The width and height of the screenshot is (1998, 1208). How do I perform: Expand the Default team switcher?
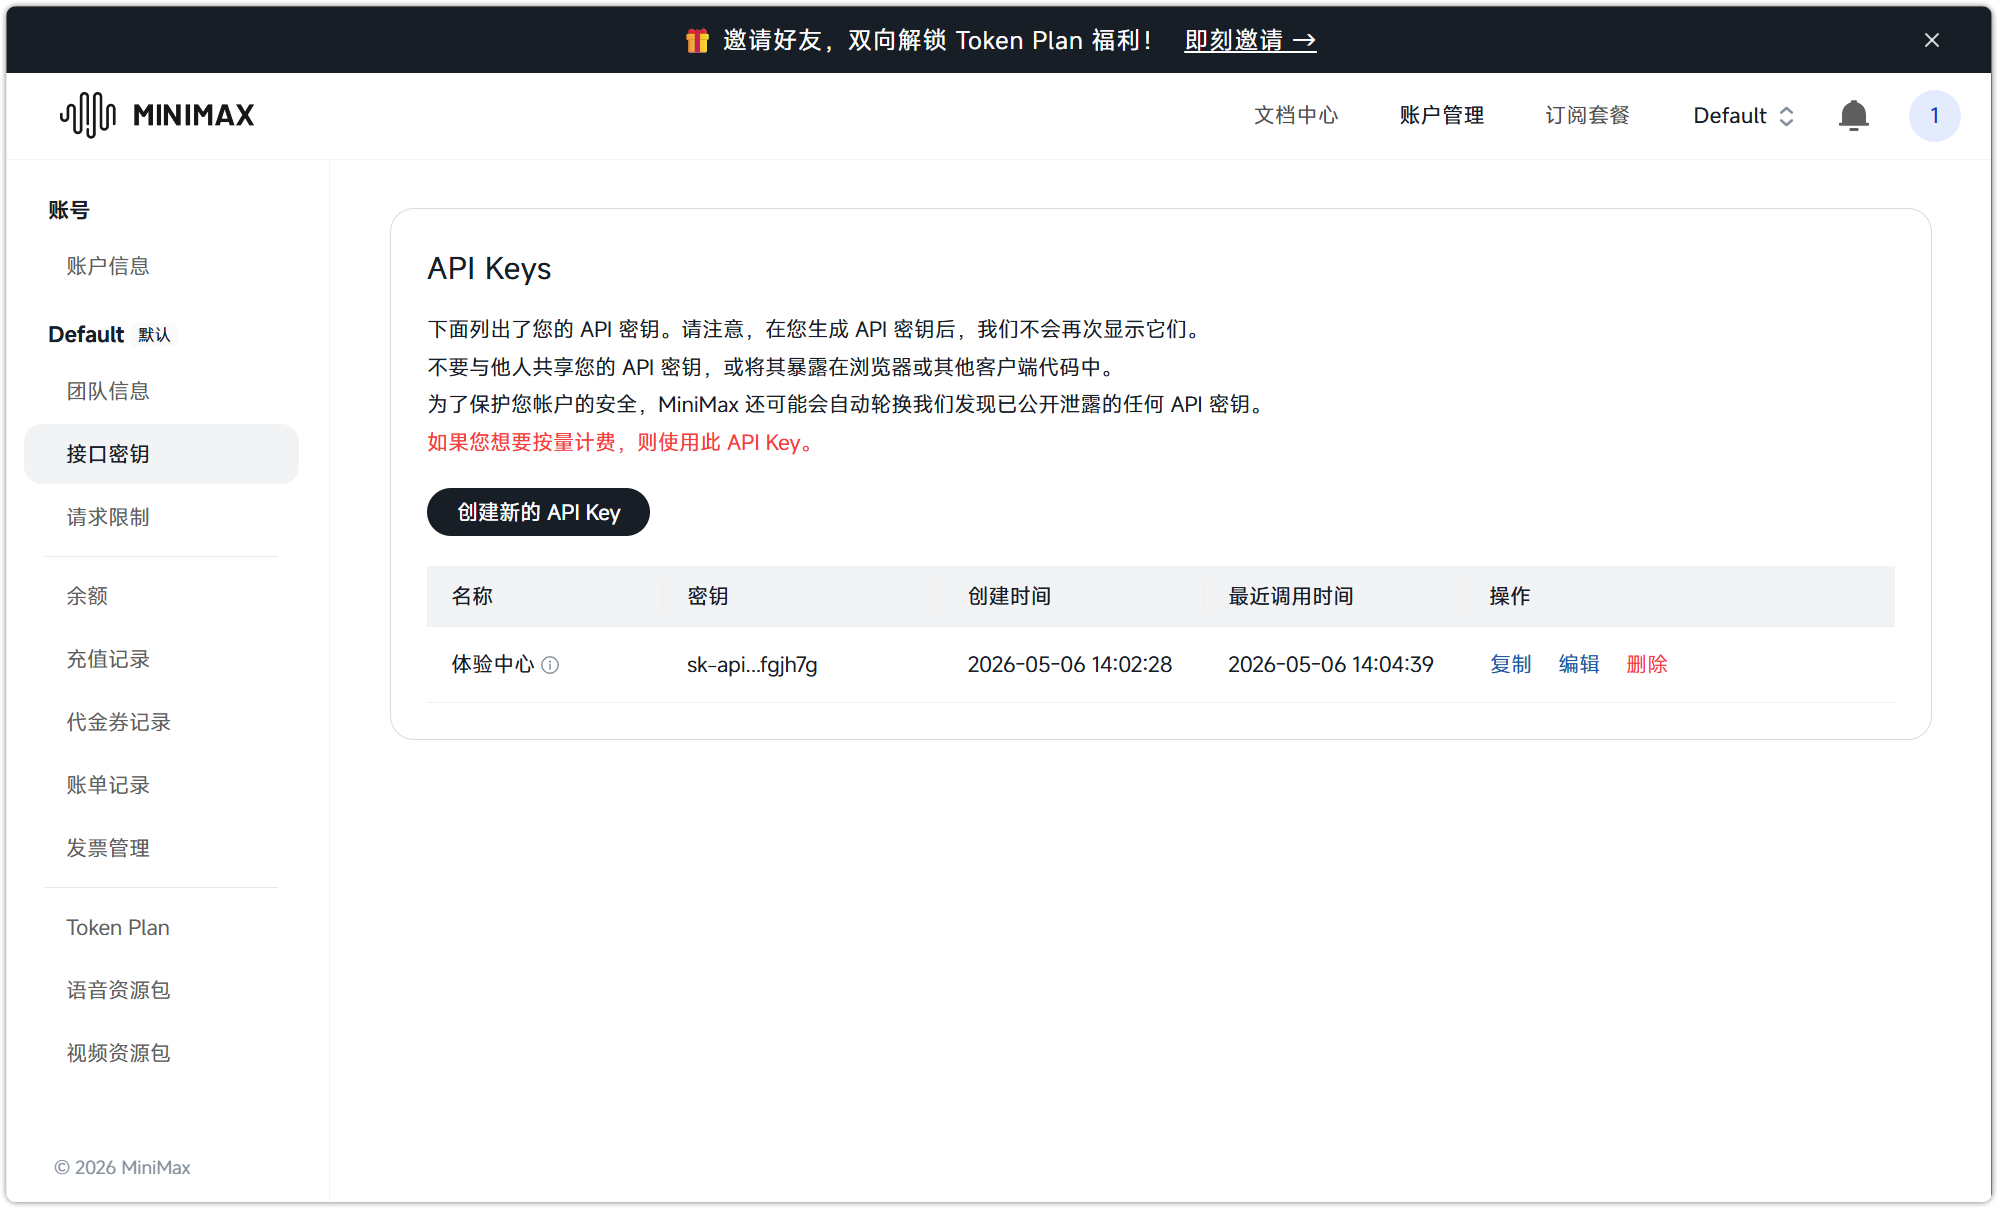click(x=1743, y=116)
